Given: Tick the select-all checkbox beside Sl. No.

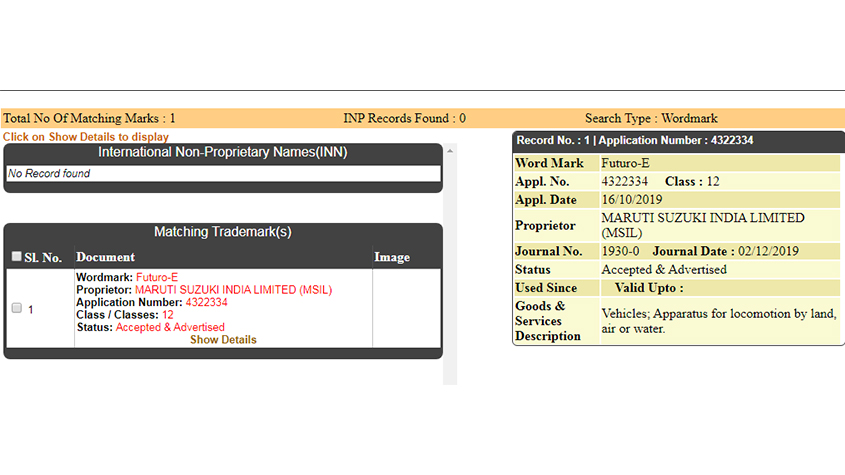Looking at the screenshot, I should [x=17, y=256].
